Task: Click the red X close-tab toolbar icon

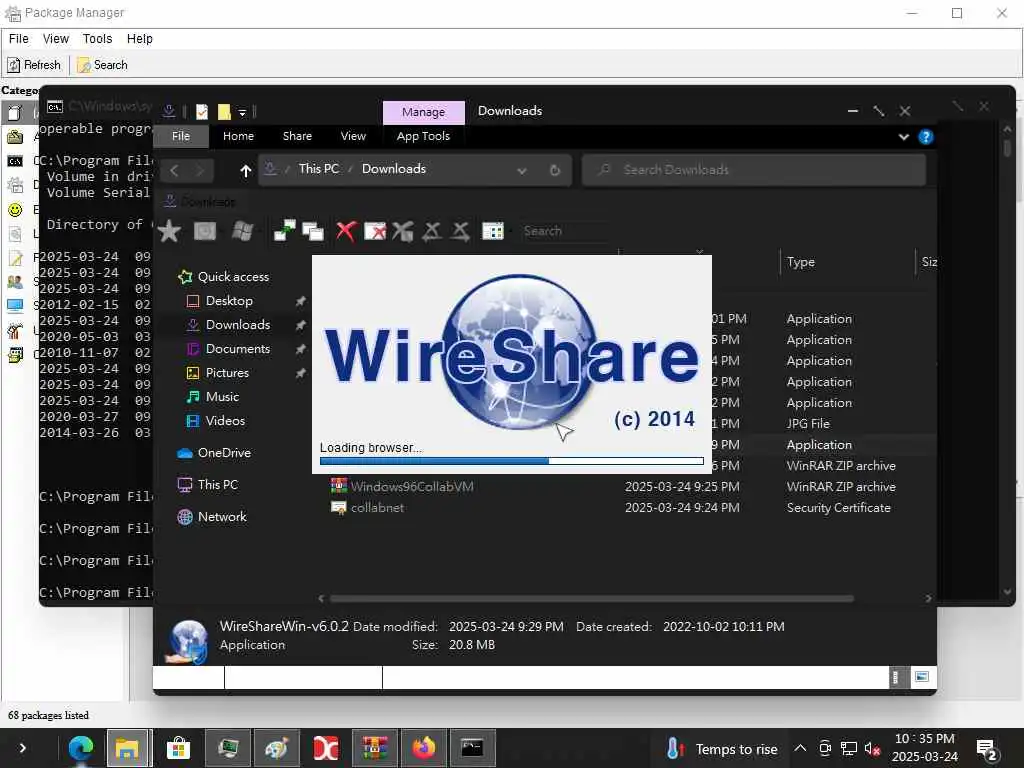Action: [346, 231]
